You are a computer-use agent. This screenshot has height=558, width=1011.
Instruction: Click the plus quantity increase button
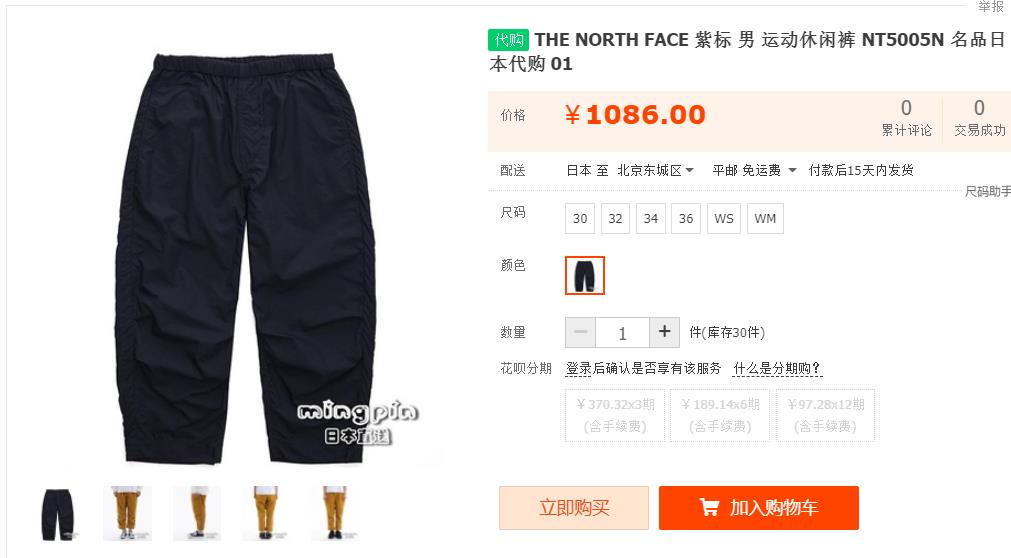[x=664, y=332]
